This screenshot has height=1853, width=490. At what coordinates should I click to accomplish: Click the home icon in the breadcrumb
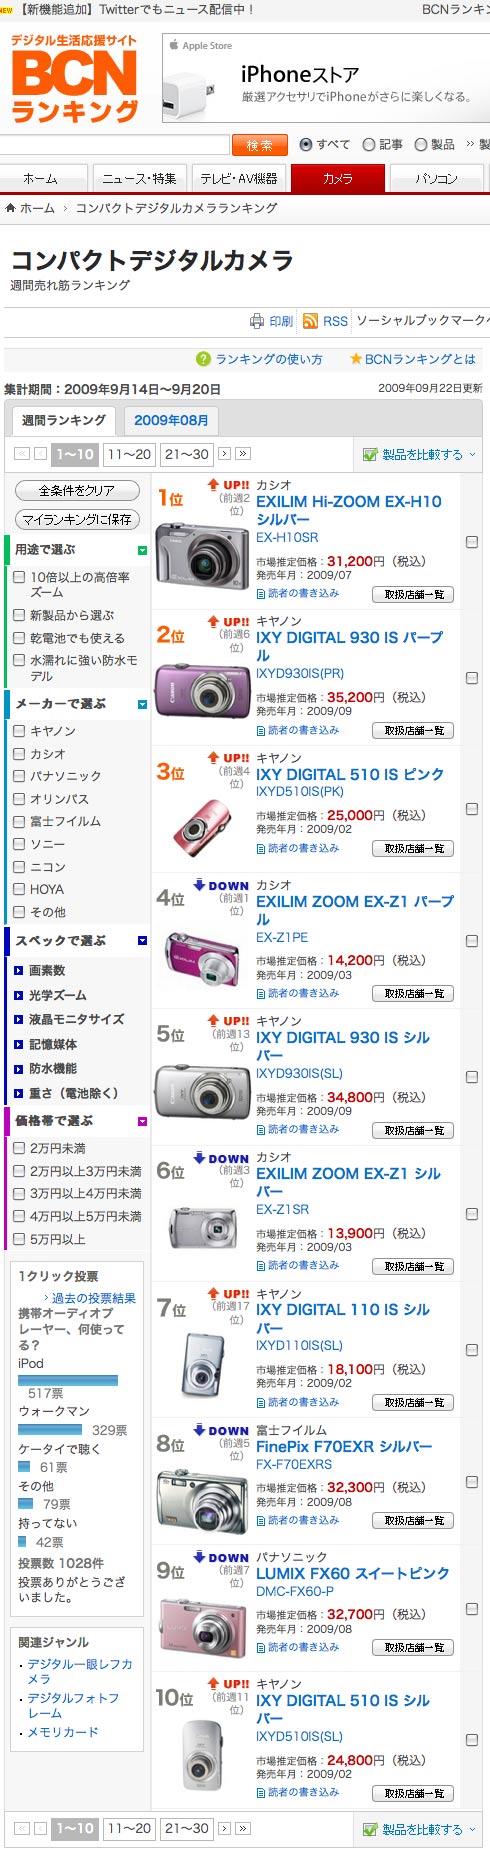[x=11, y=208]
